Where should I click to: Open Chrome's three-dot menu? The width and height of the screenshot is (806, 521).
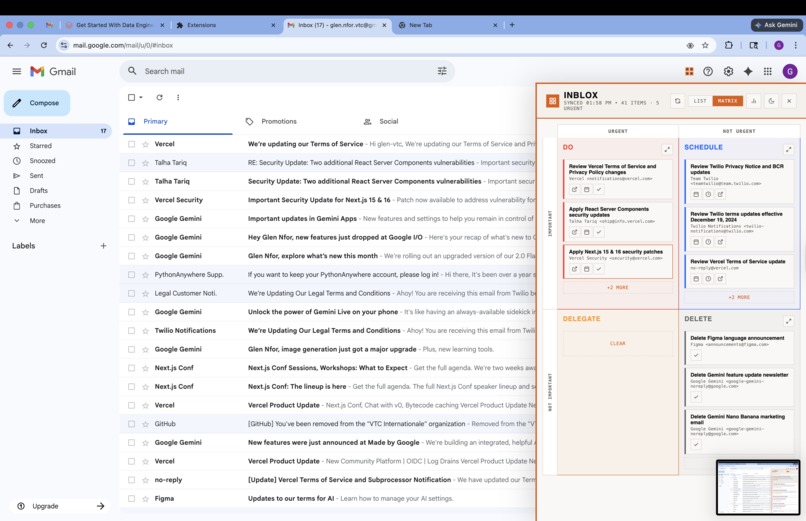point(796,45)
